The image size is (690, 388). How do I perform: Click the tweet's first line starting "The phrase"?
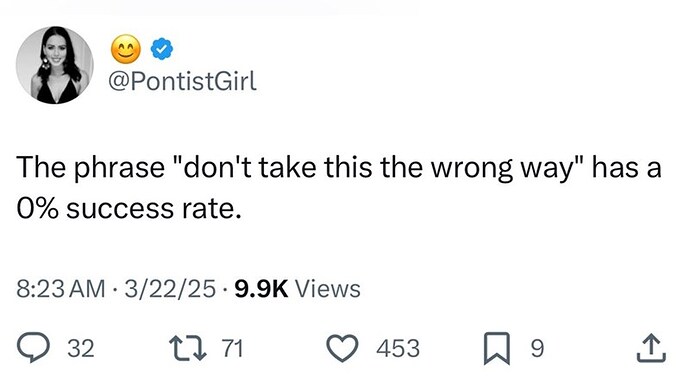339,168
